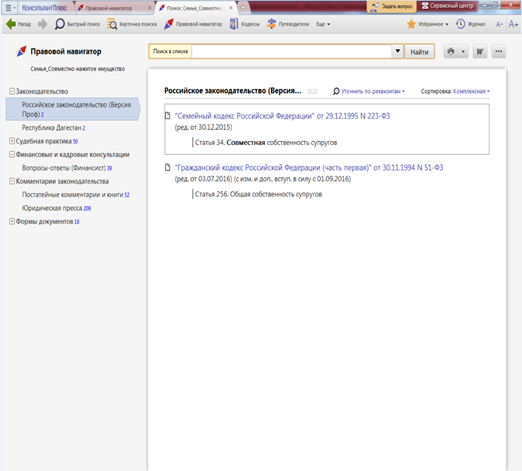The image size is (522, 471).
Task: Open print options dropdown arrow
Action: click(x=463, y=52)
